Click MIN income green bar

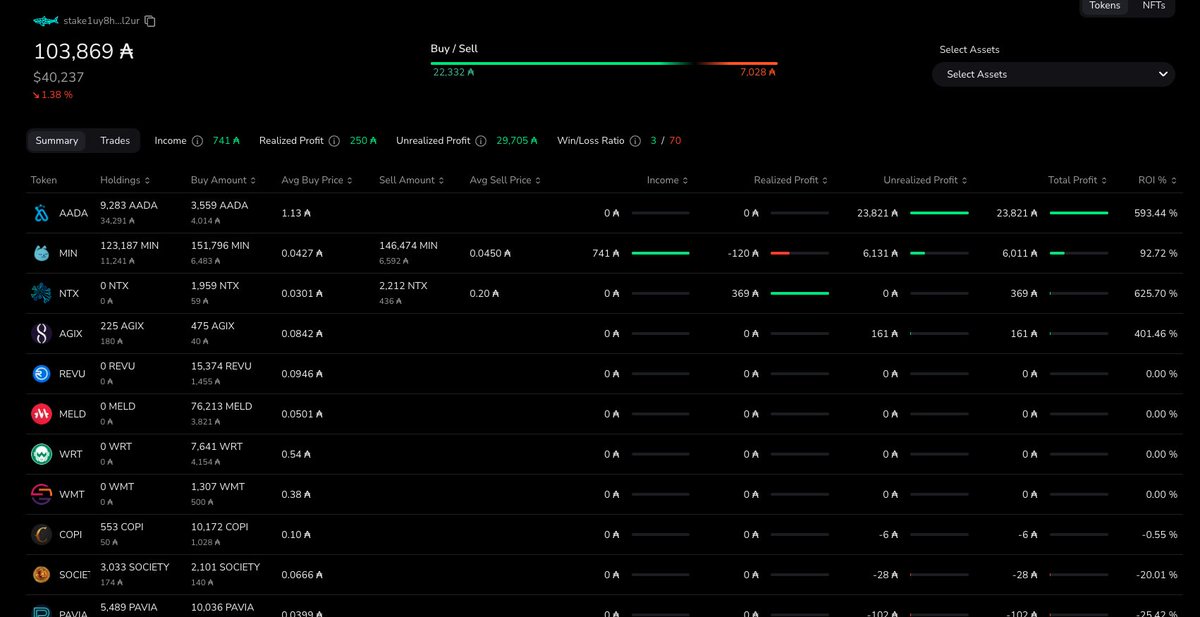659,253
